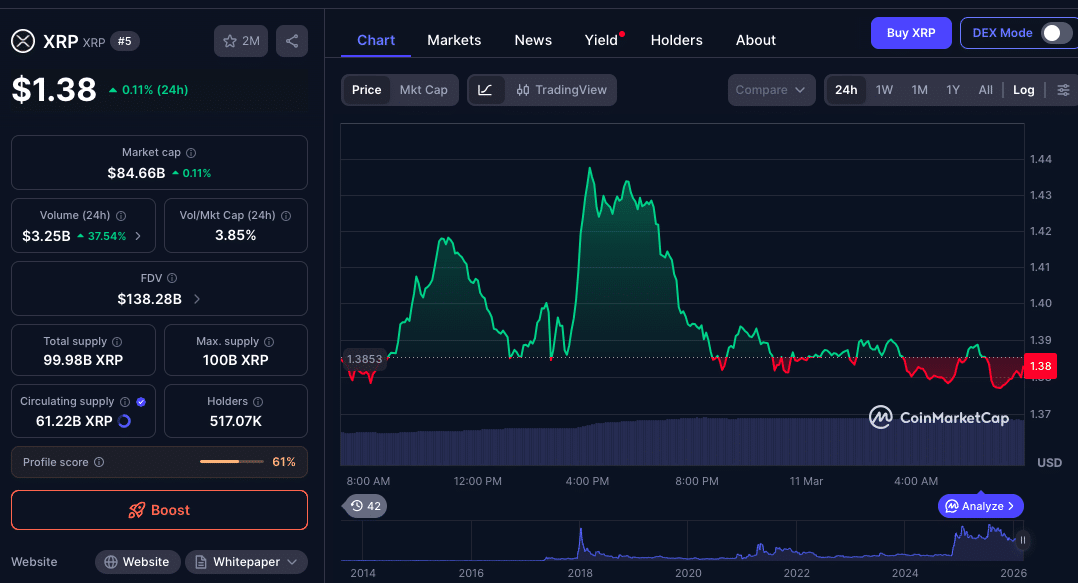Image resolution: width=1078 pixels, height=583 pixels.
Task: Click the pause handle on range navigator
Action: [1023, 540]
